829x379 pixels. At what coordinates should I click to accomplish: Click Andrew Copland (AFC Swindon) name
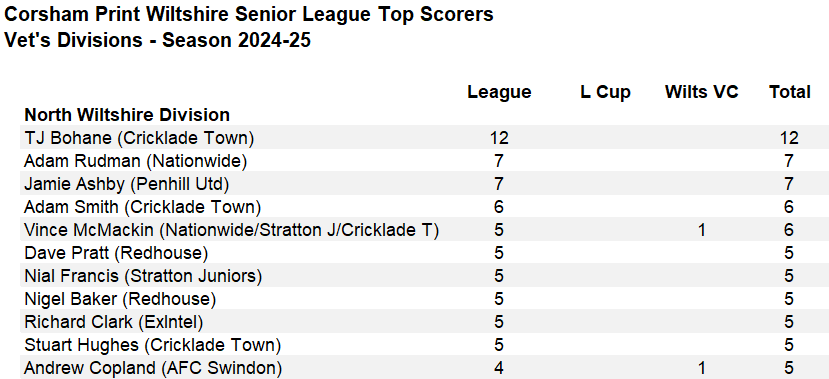coord(153,368)
